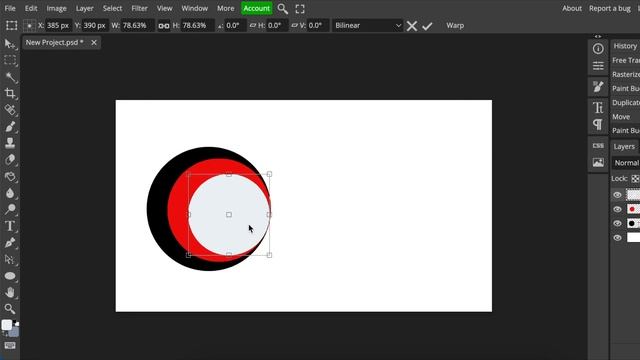Select the Zoom tool
Viewport: 640px width, 360px height.
tap(10, 309)
